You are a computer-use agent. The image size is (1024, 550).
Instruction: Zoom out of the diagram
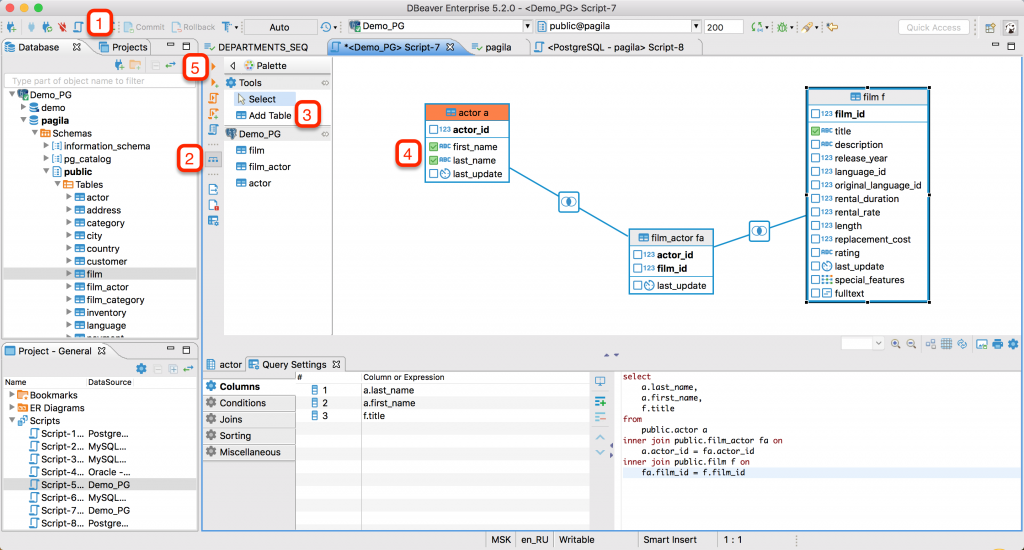click(911, 344)
